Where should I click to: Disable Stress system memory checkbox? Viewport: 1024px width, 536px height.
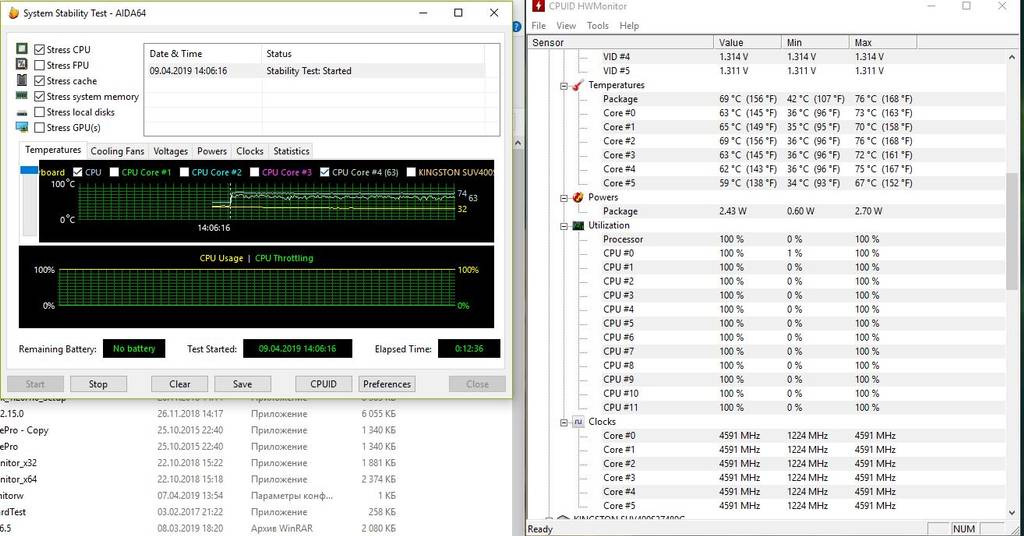click(39, 97)
